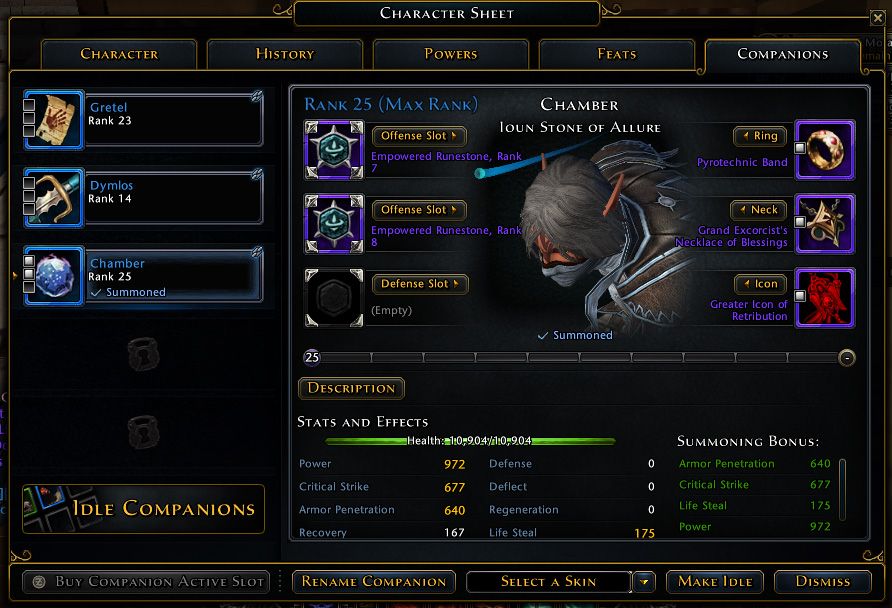
Task: Toggle the checkbox beside the Neck slot
Action: (x=800, y=222)
